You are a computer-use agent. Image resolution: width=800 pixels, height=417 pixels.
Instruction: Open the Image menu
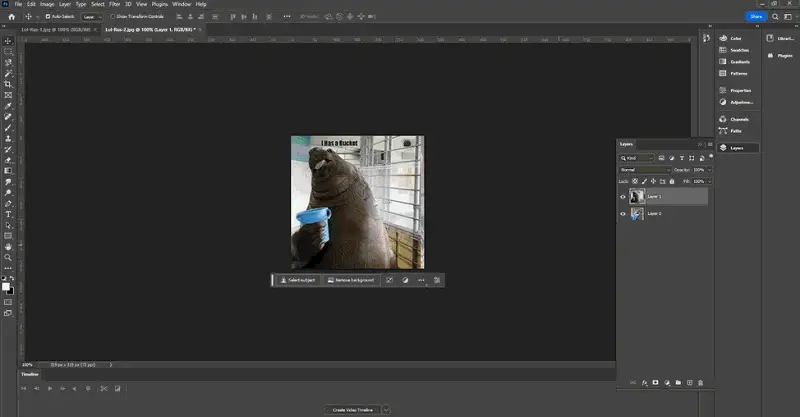(x=47, y=4)
